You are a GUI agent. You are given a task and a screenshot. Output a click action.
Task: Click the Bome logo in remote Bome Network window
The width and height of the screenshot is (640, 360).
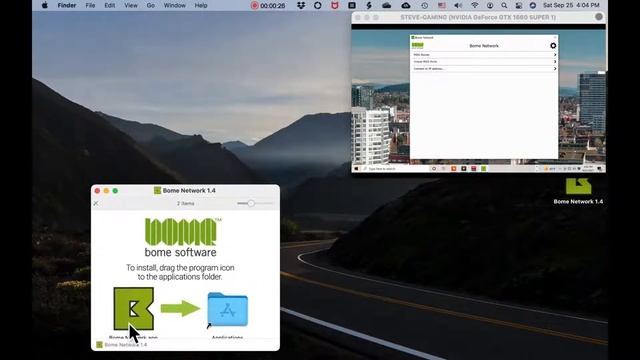418,45
